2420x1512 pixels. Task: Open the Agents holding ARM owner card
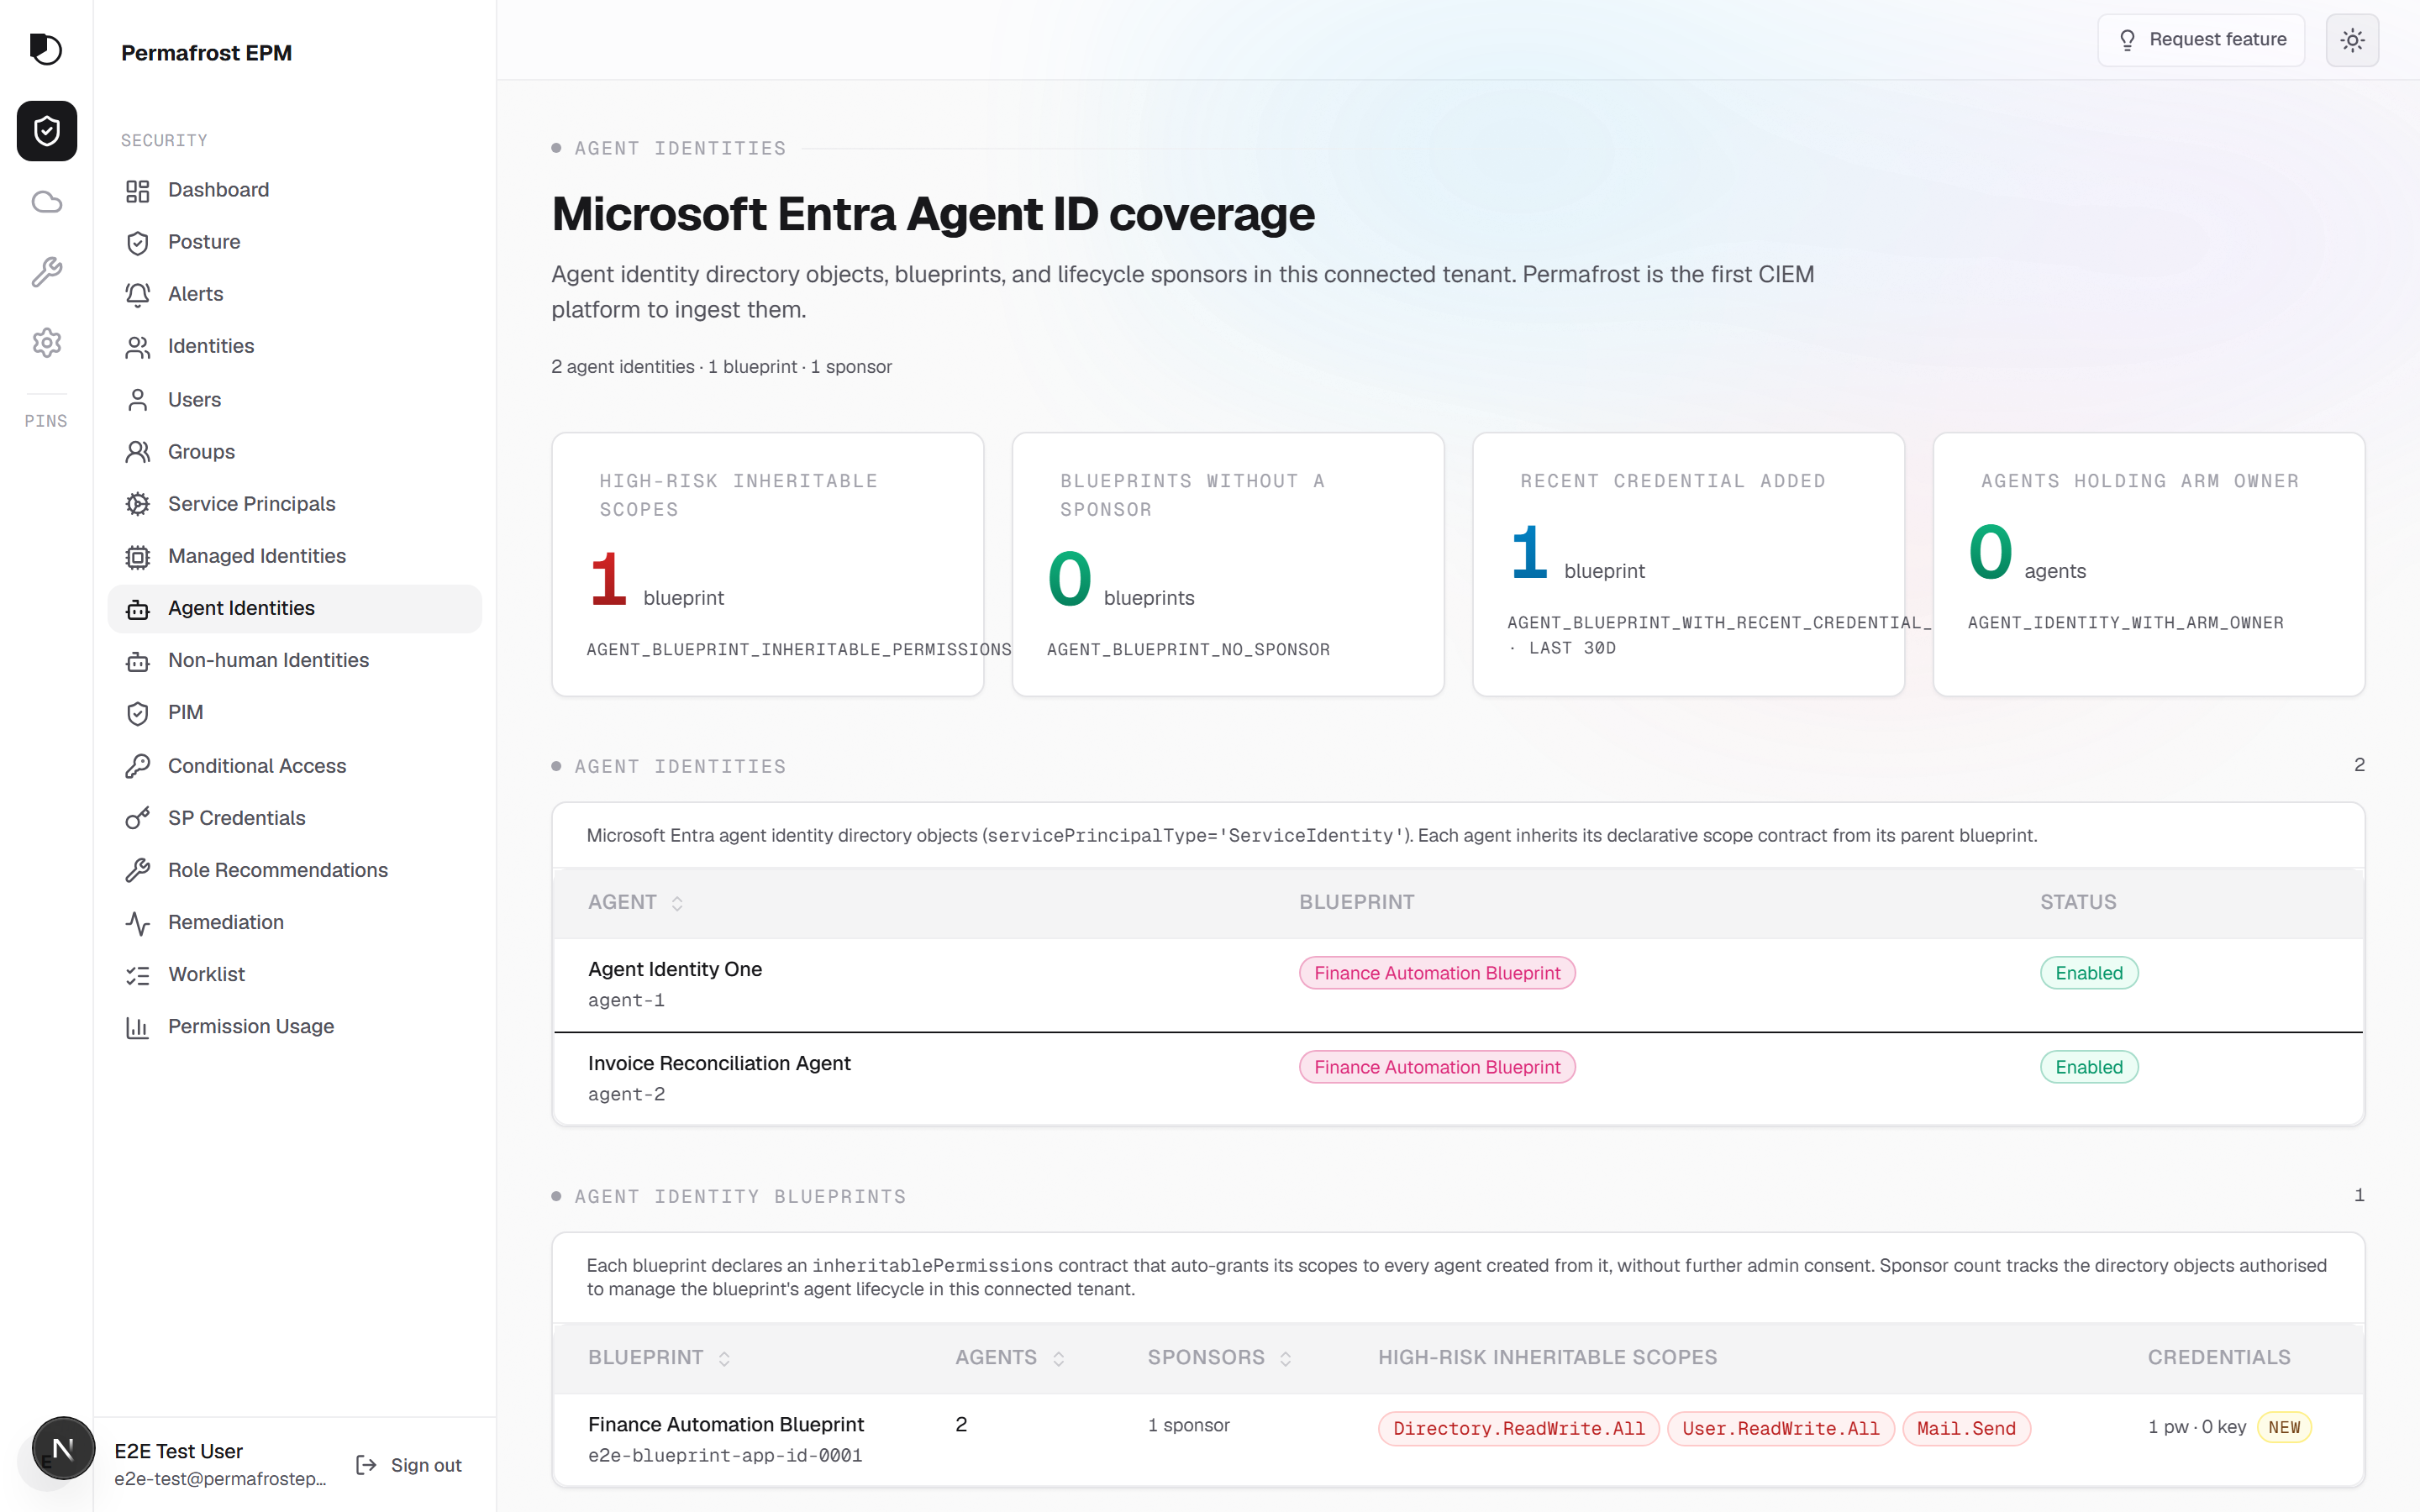click(2149, 564)
